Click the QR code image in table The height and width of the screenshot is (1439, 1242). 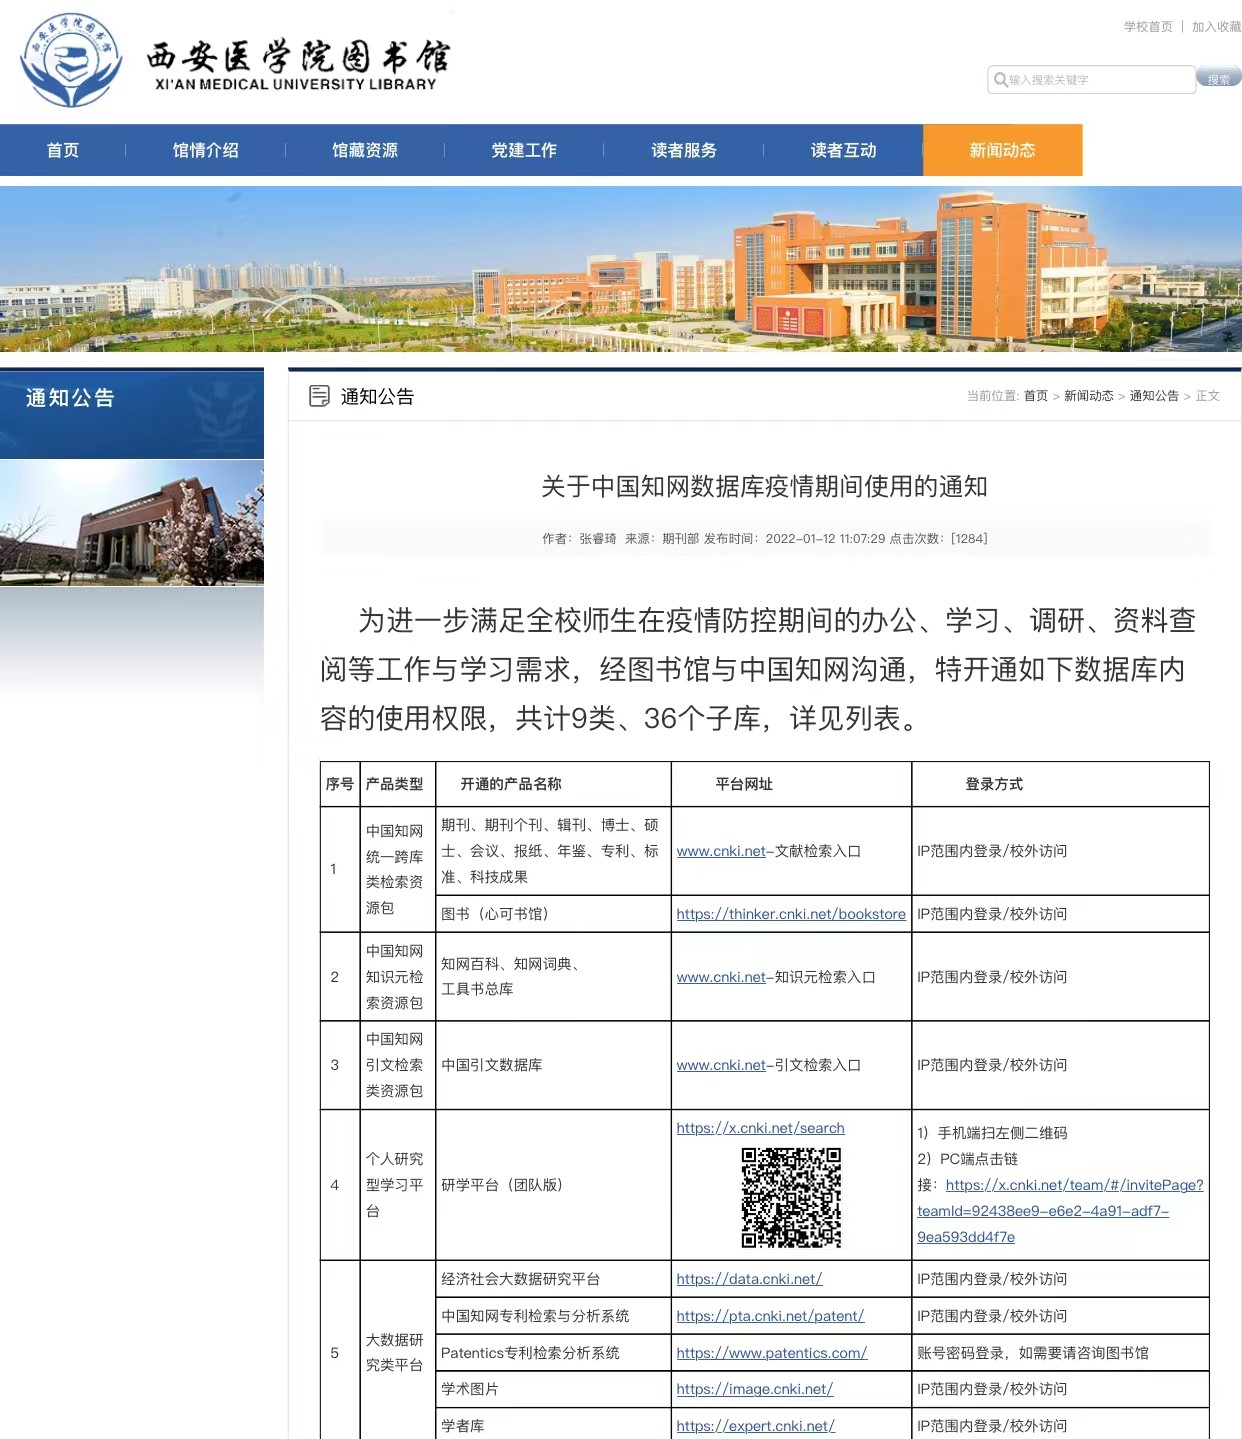pos(791,1197)
